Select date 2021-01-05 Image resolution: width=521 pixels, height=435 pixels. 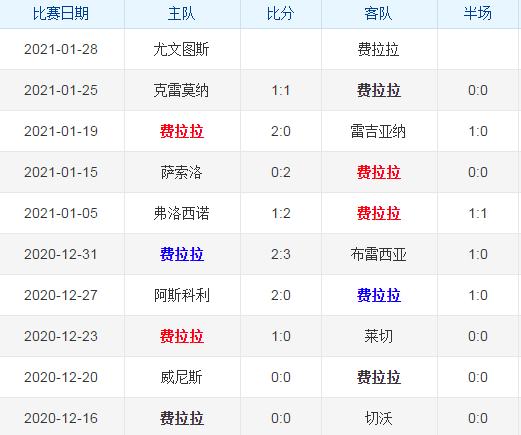point(61,213)
